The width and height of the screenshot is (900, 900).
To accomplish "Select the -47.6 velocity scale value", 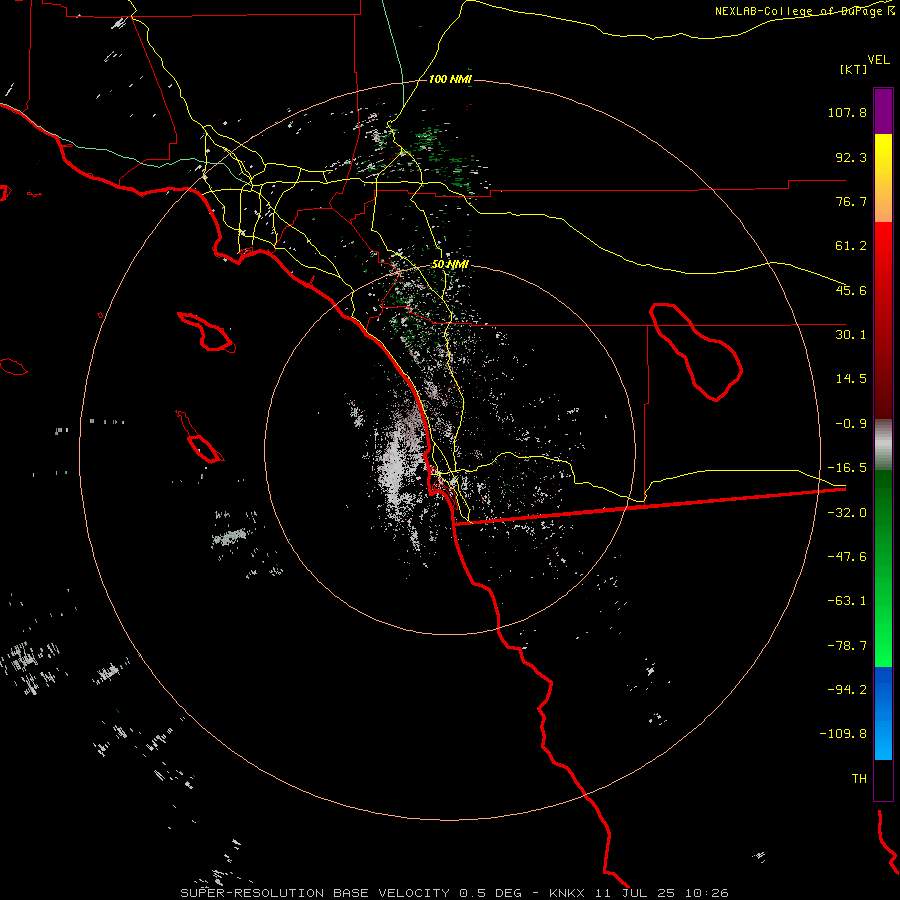I will [847, 557].
